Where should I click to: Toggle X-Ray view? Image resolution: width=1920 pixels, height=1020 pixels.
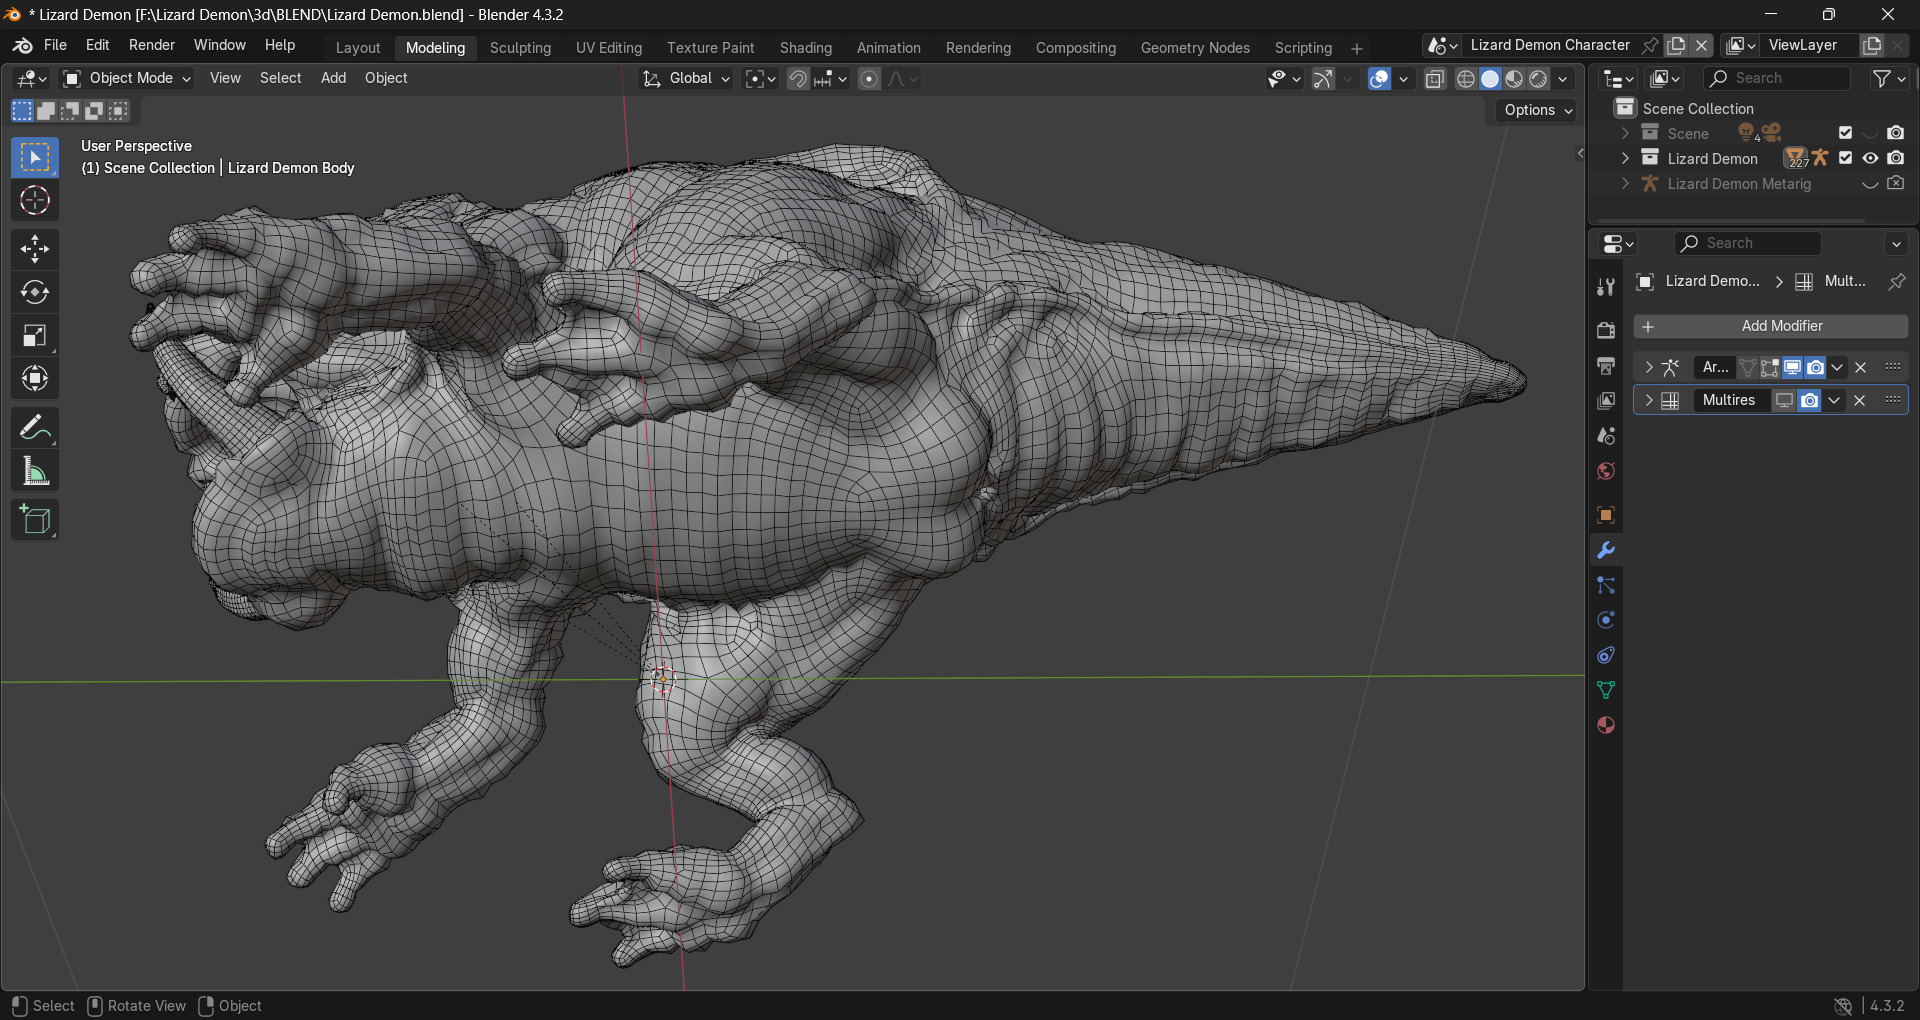click(1435, 79)
